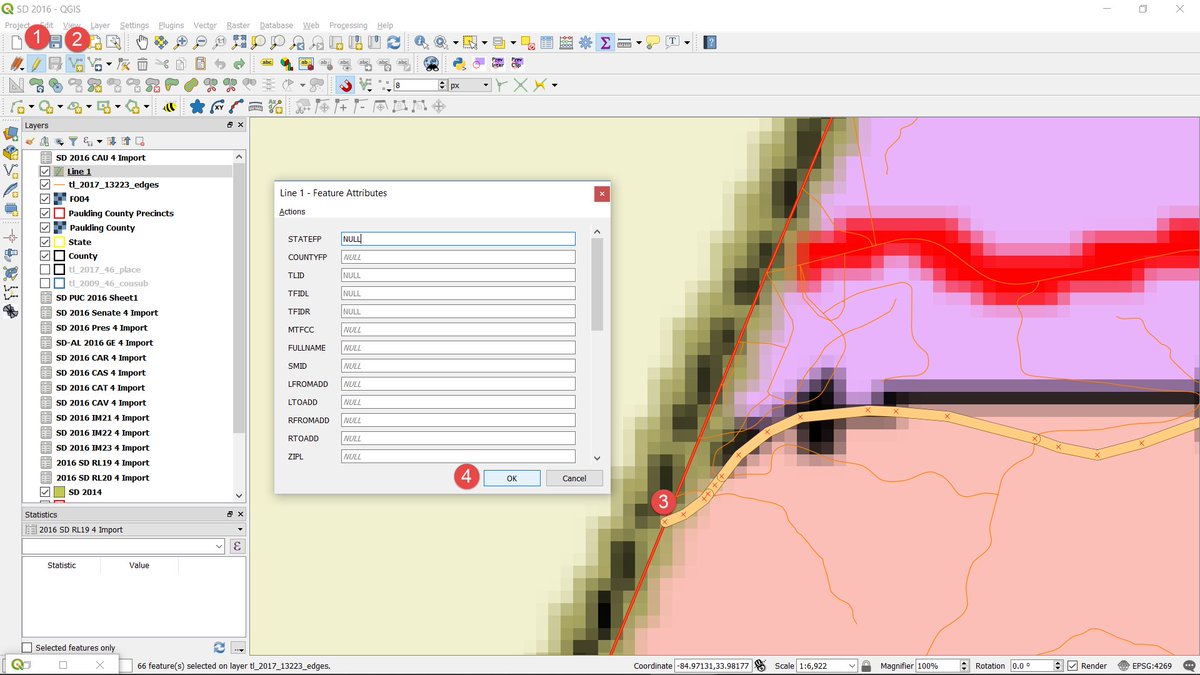This screenshot has height=675, width=1200.
Task: Open the field calculator abacus icon
Action: point(566,43)
